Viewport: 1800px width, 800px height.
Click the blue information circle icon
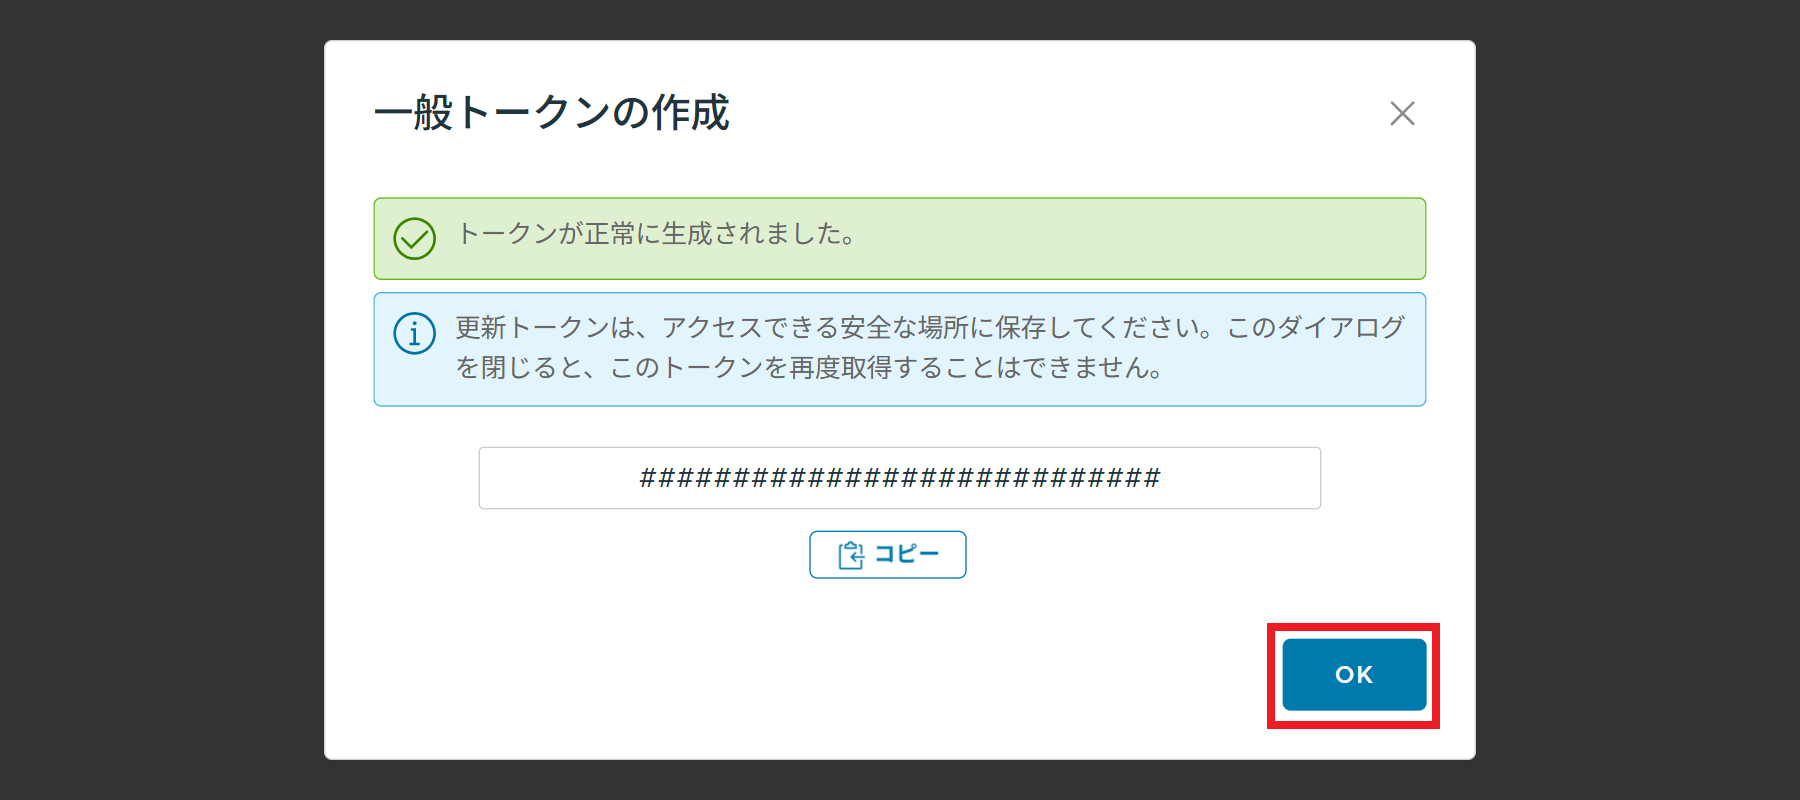[414, 333]
